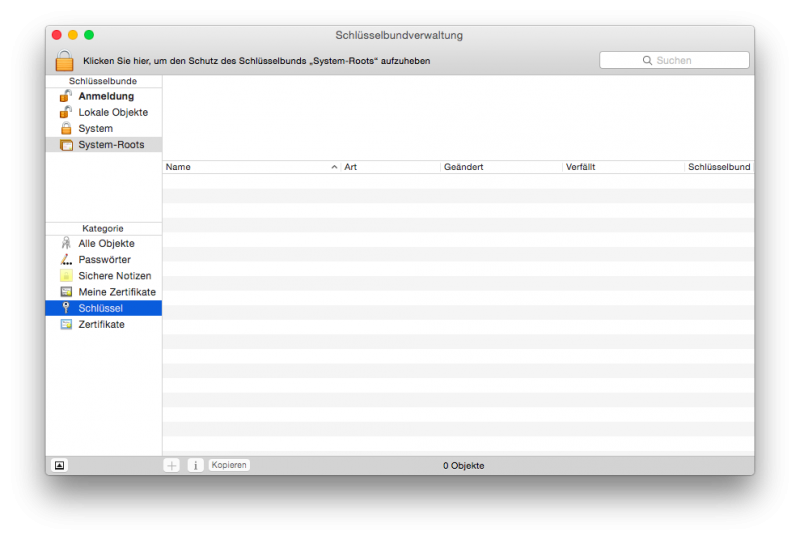The image size is (800, 540).
Task: Select the Lokale Objekte keychain
Action: (112, 112)
